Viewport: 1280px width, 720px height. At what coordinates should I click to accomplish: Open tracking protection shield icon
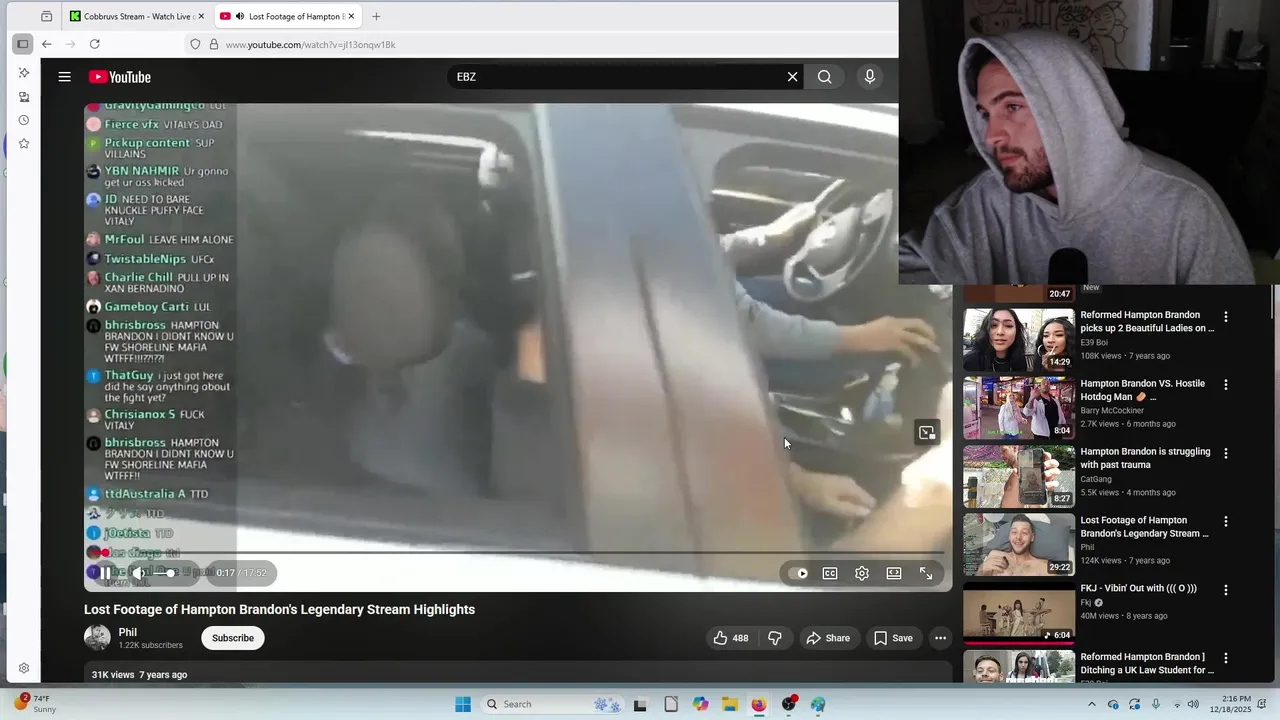coord(195,44)
